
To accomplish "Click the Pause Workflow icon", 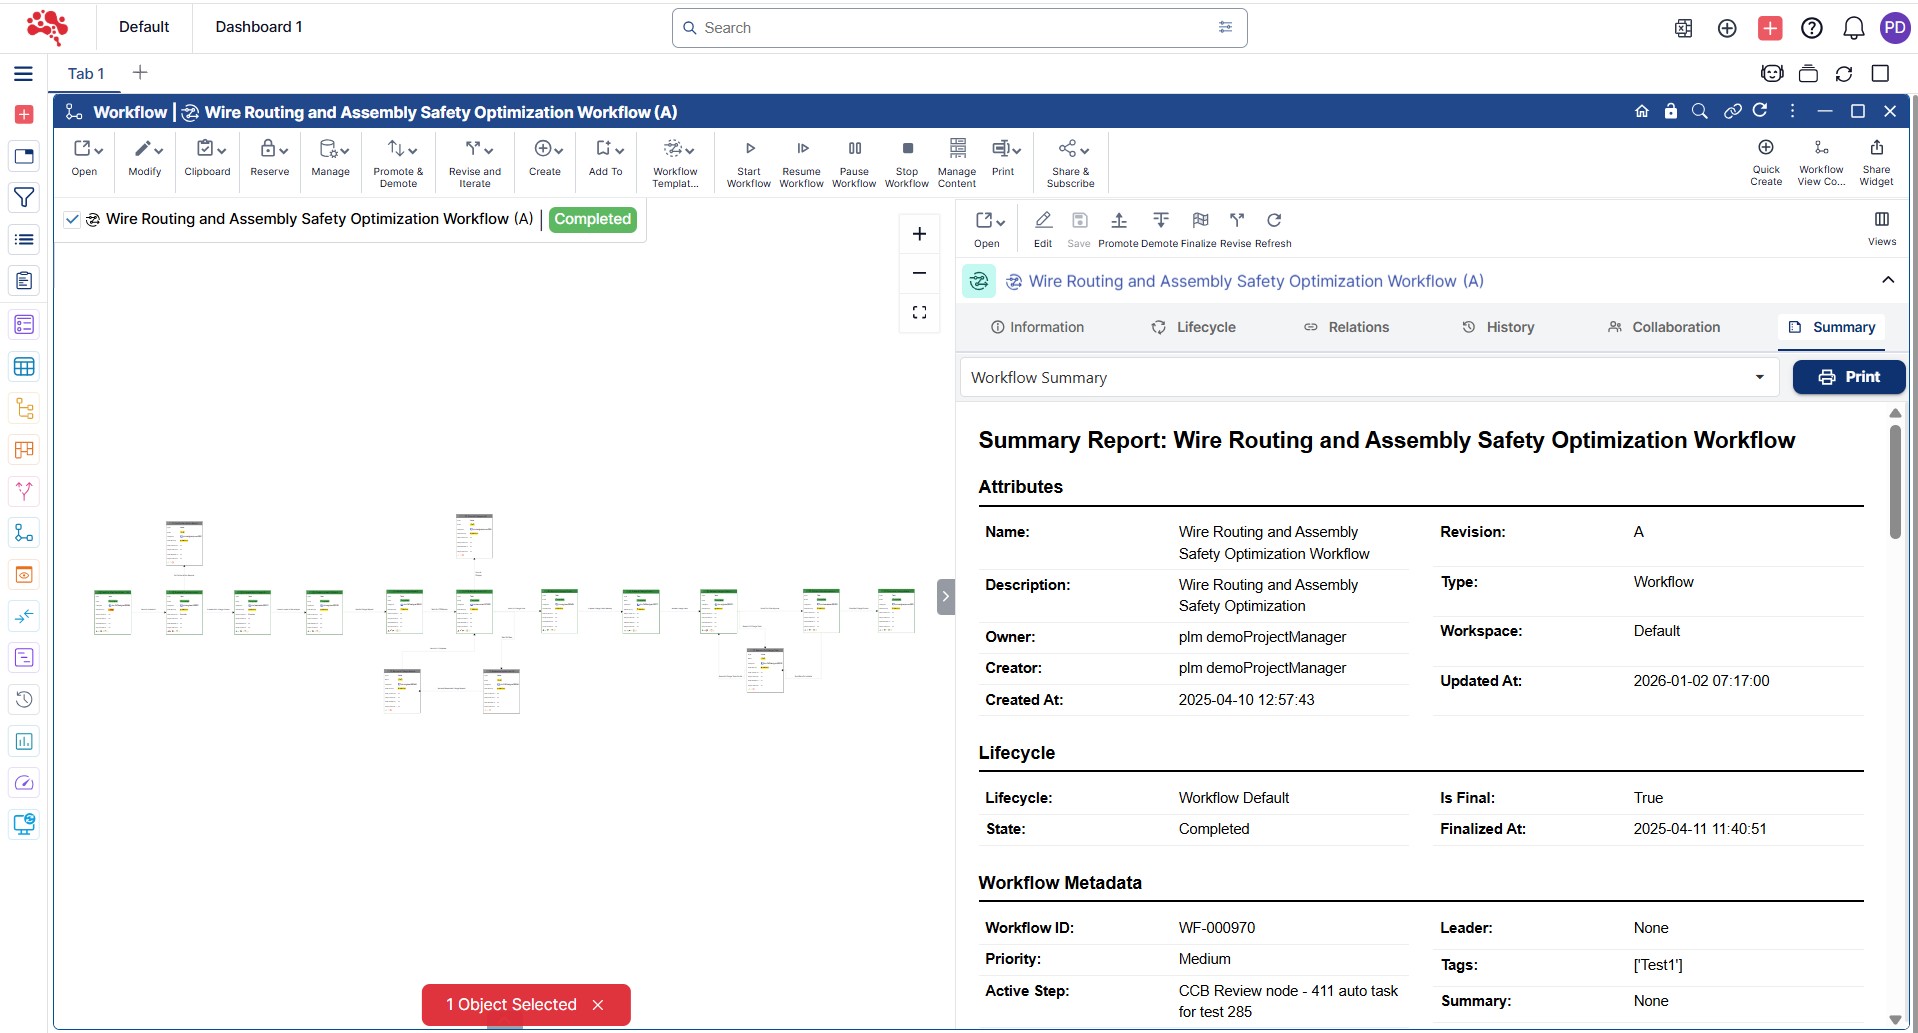I will (854, 149).
